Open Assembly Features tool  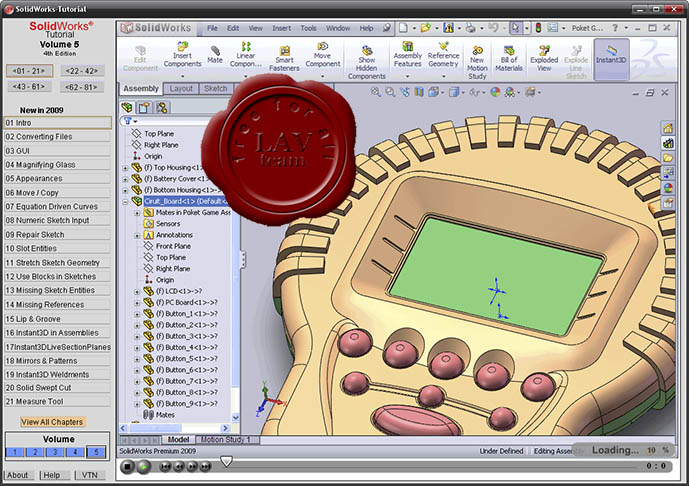(x=407, y=55)
